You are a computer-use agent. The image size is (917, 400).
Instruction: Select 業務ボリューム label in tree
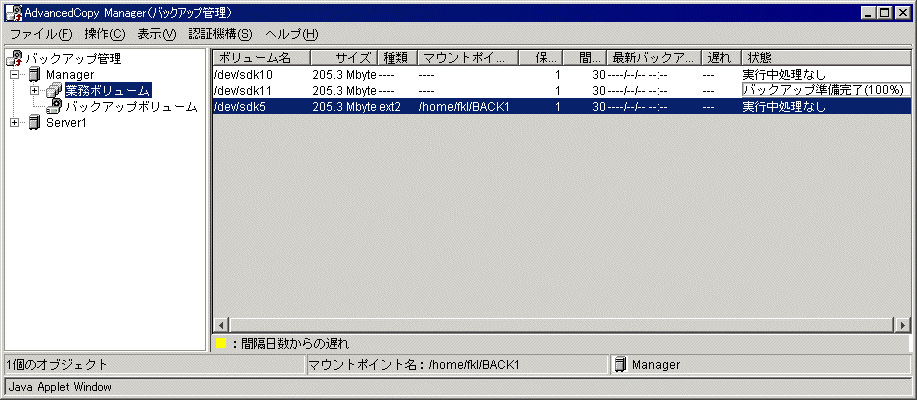[x=108, y=91]
